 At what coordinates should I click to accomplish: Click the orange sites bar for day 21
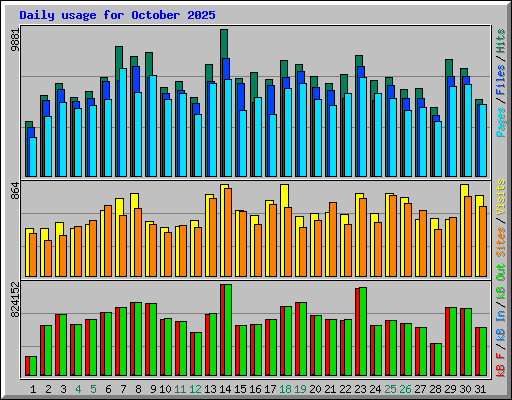333,239
